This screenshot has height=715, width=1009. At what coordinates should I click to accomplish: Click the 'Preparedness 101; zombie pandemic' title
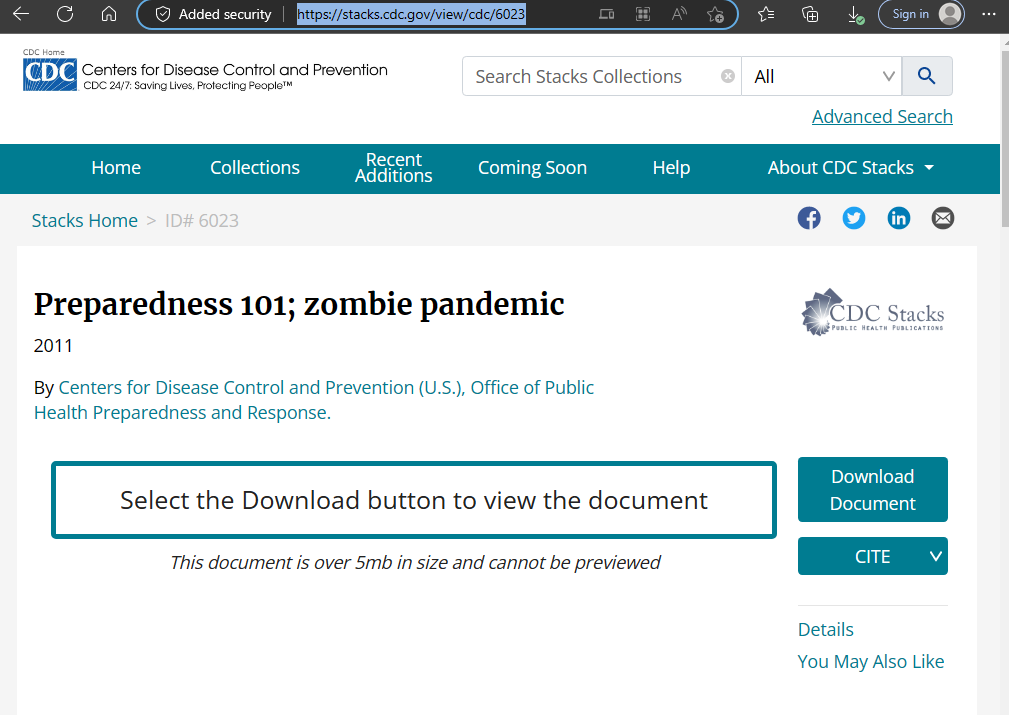click(x=299, y=304)
